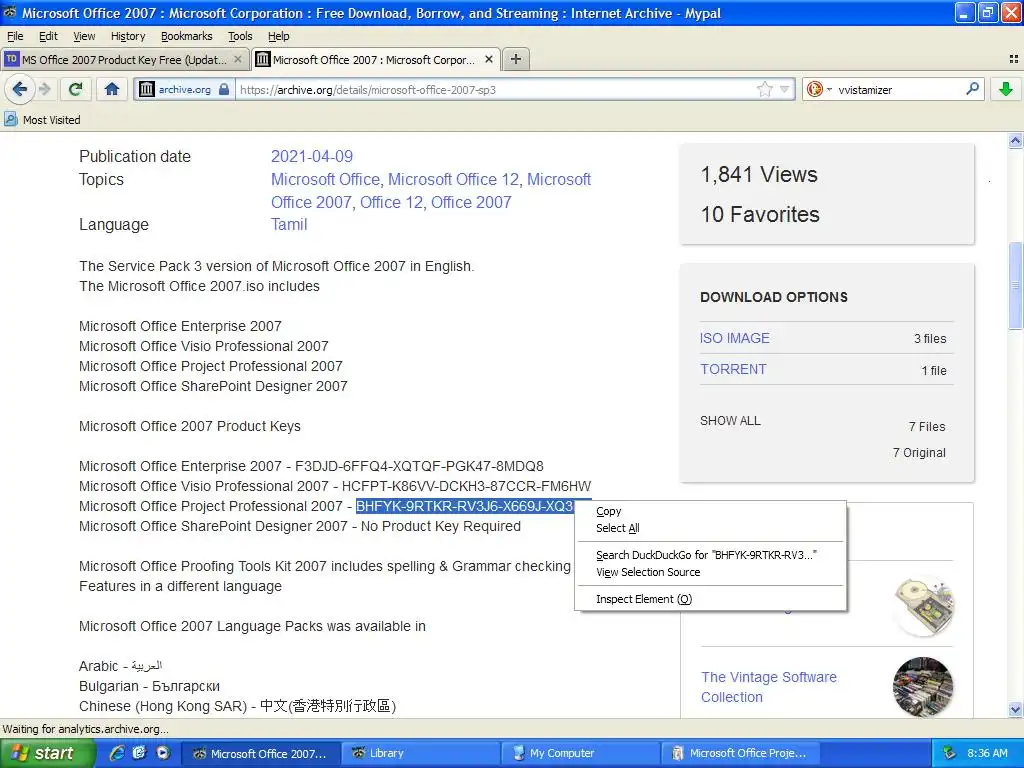Open the 2021-04-09 publication date link
1024x768 pixels.
312,157
